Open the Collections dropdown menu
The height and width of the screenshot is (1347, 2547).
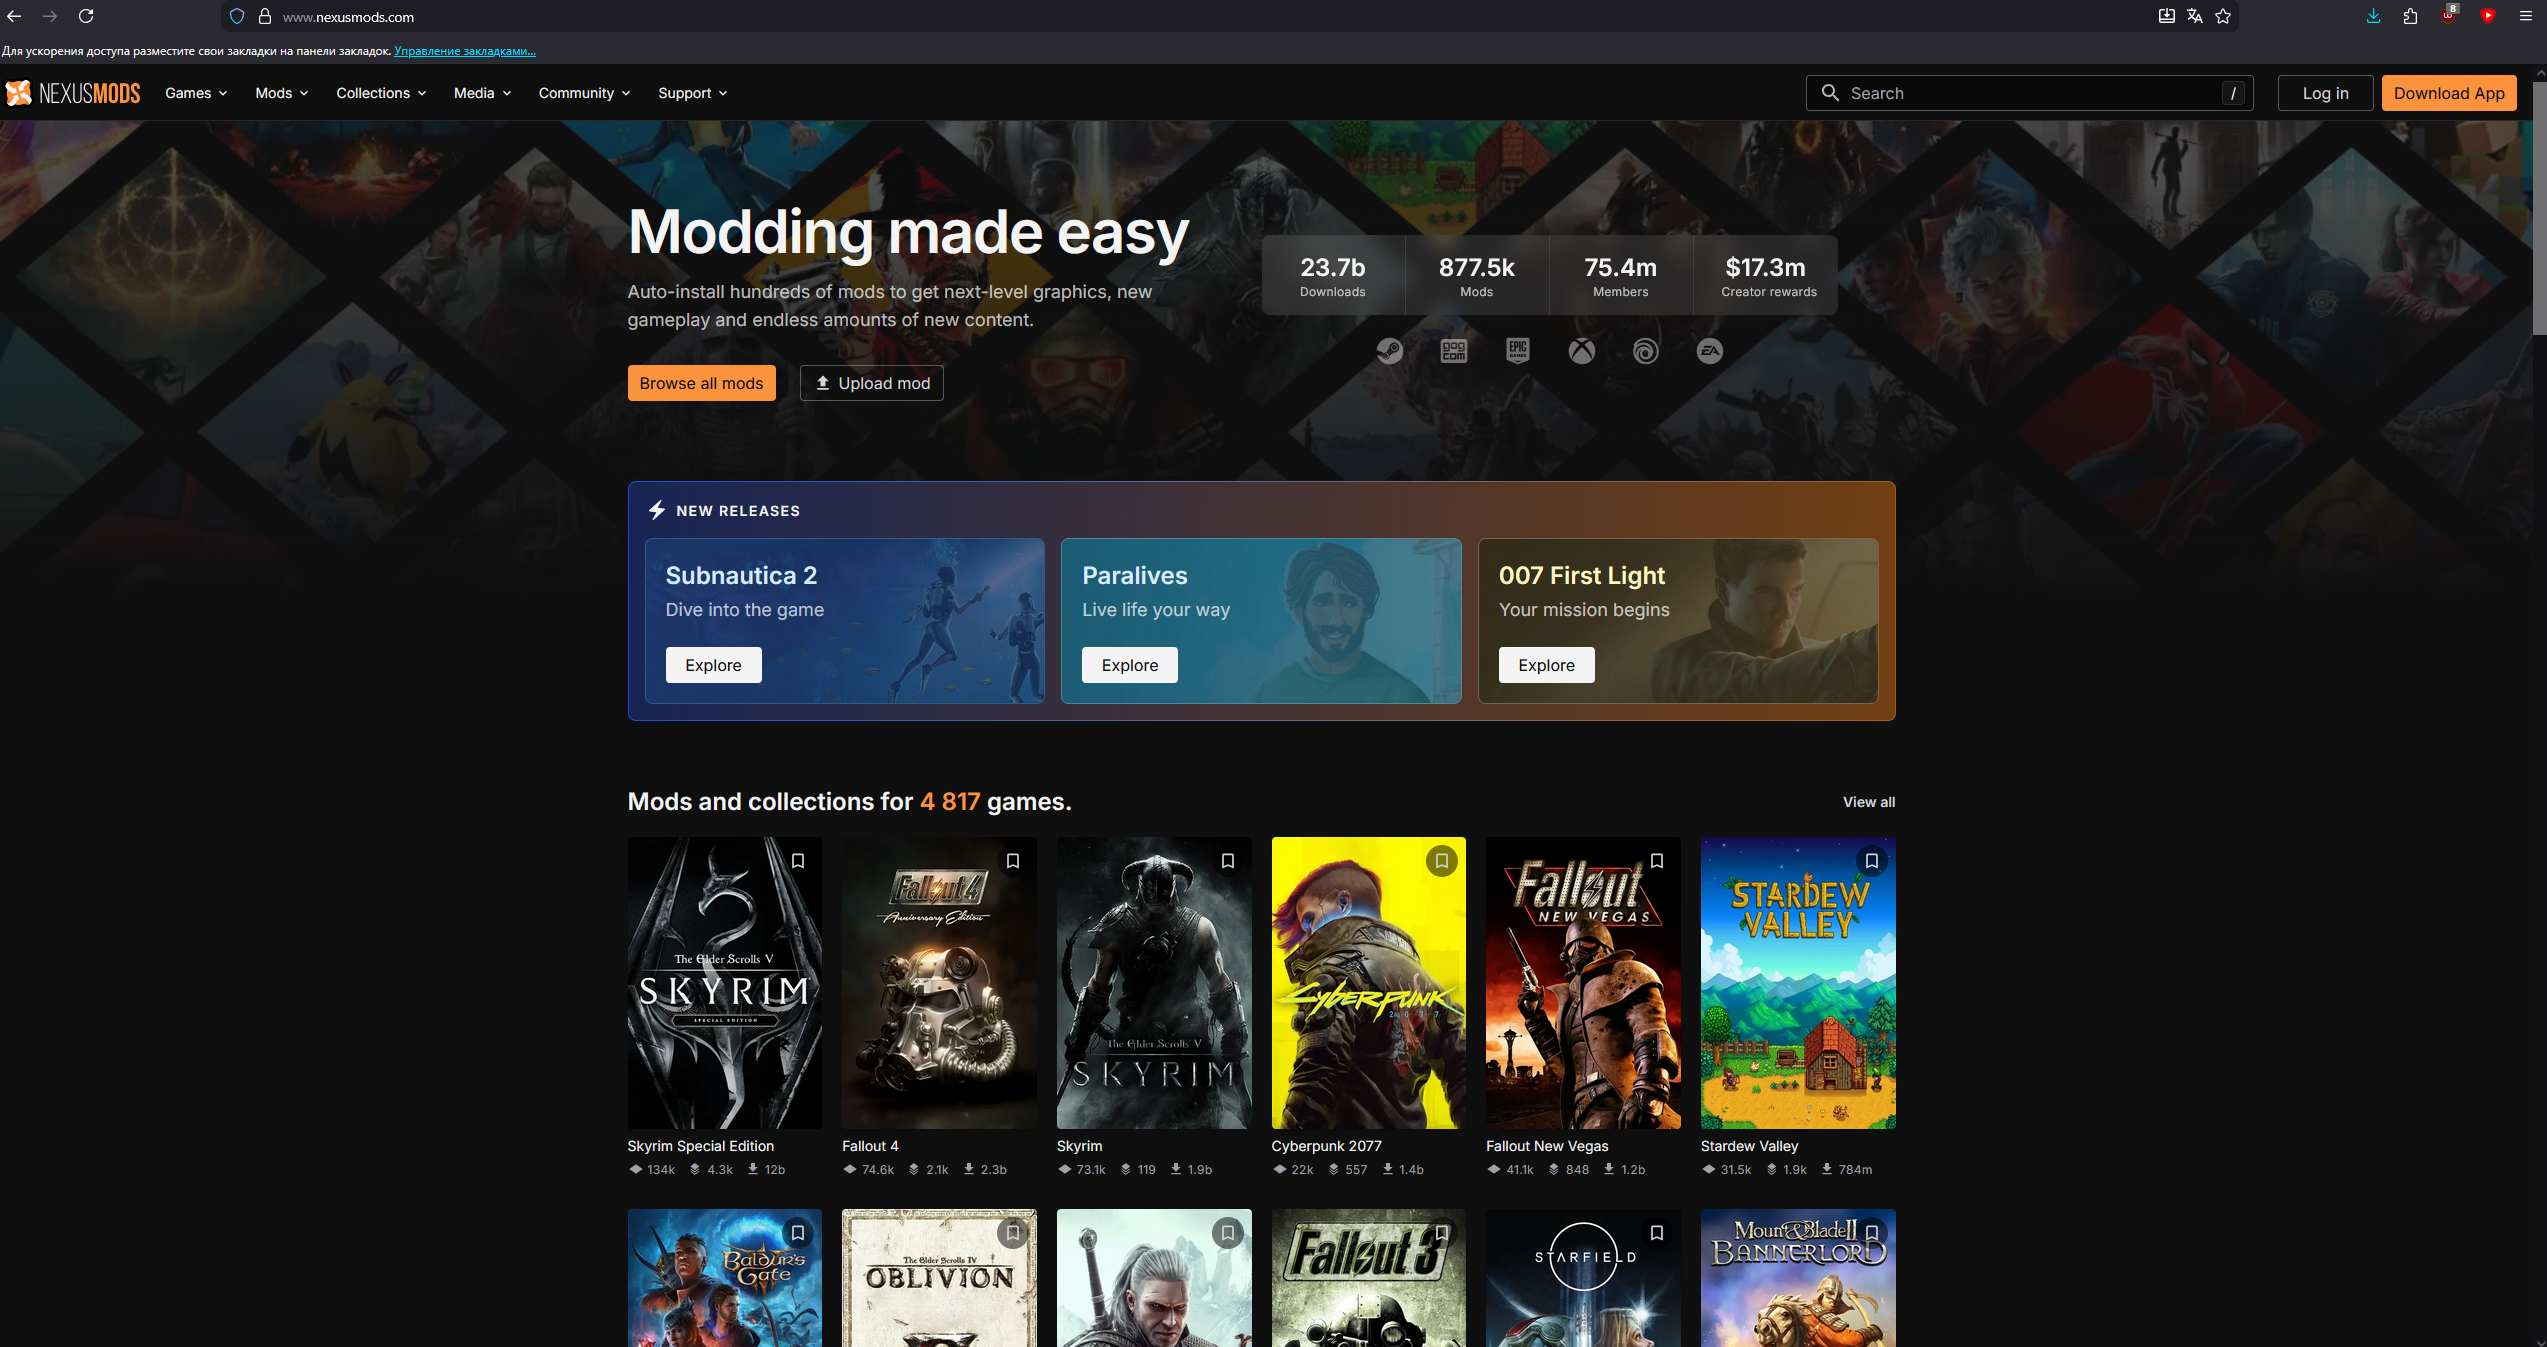381,93
